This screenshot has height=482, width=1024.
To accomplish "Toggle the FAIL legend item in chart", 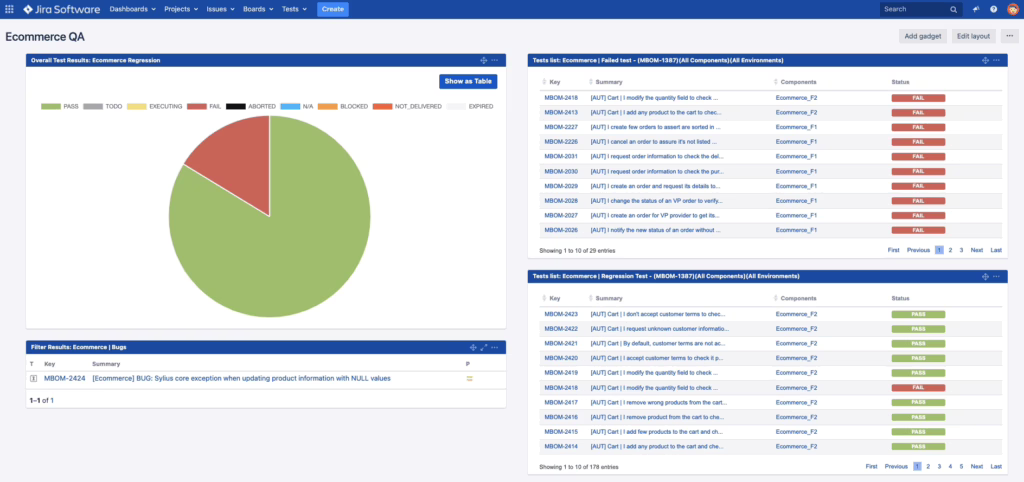I will (204, 106).
